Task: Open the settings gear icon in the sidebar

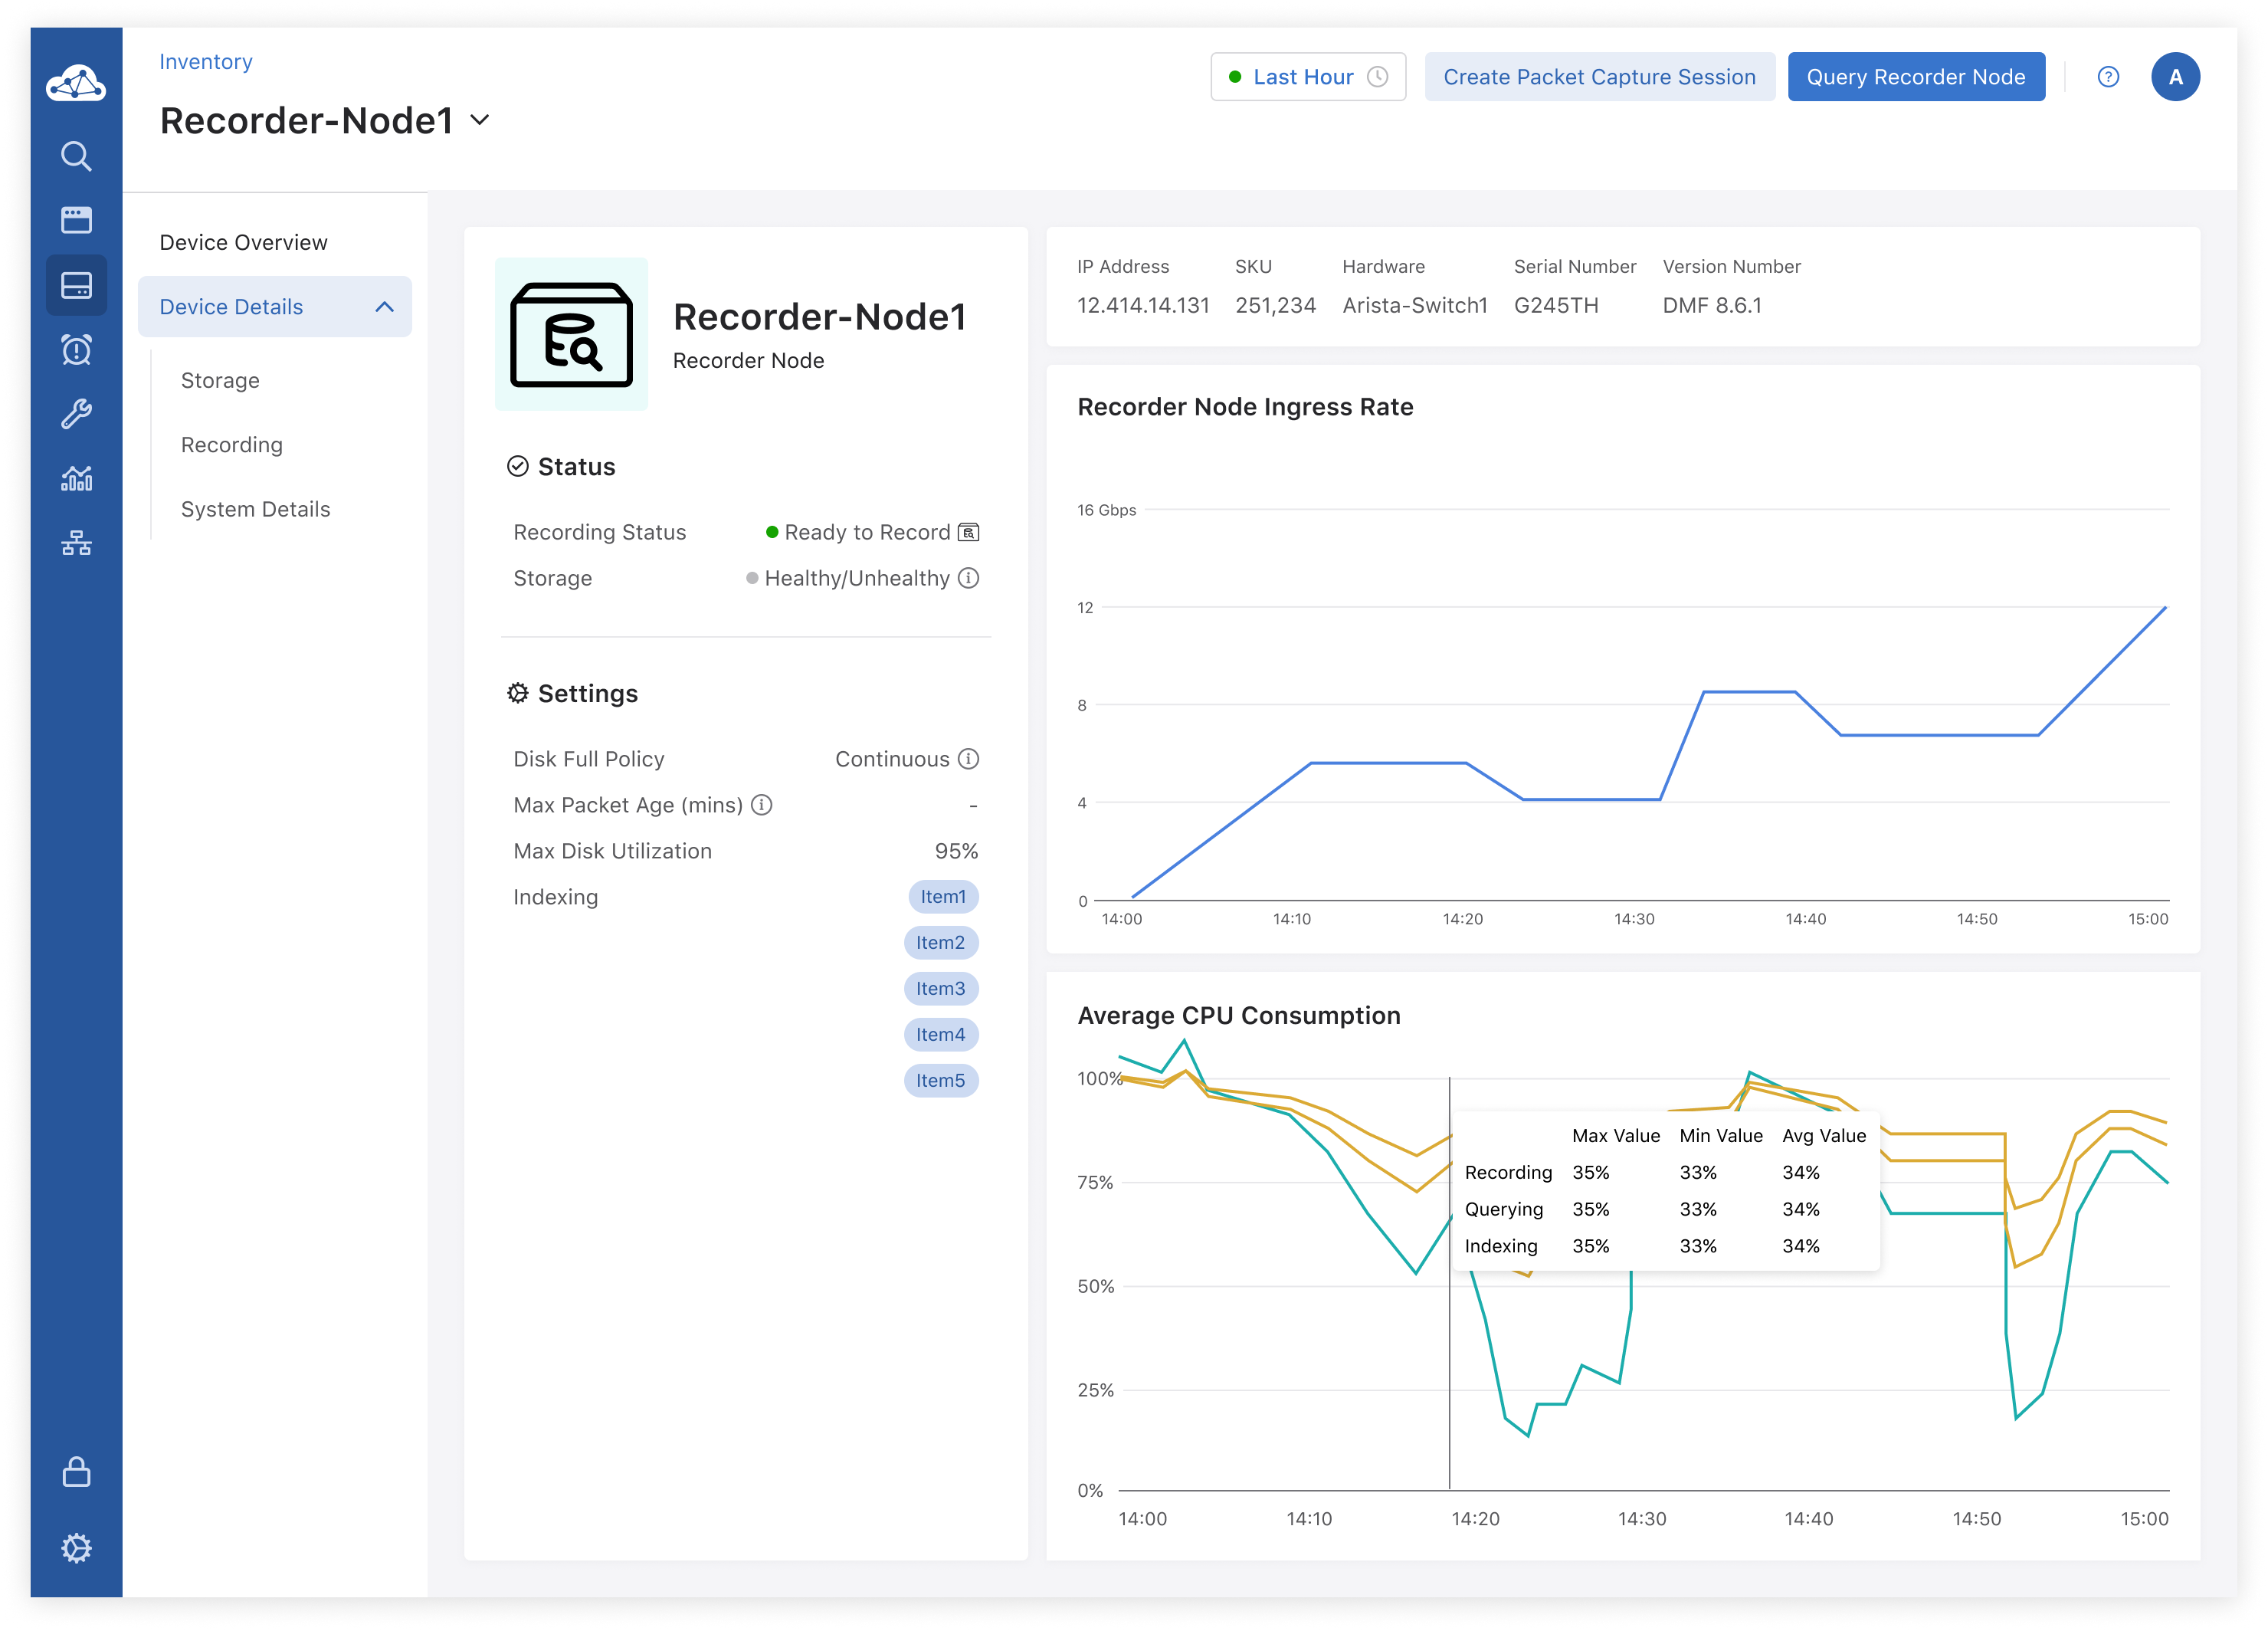Action: [76, 1548]
